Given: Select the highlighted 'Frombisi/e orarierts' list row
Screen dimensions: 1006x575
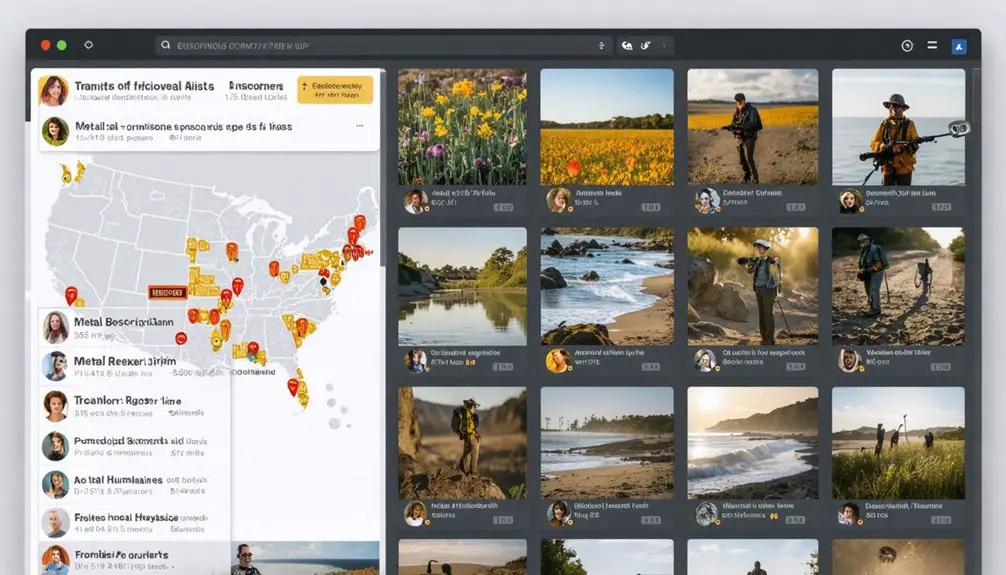Looking at the screenshot, I should (134, 559).
